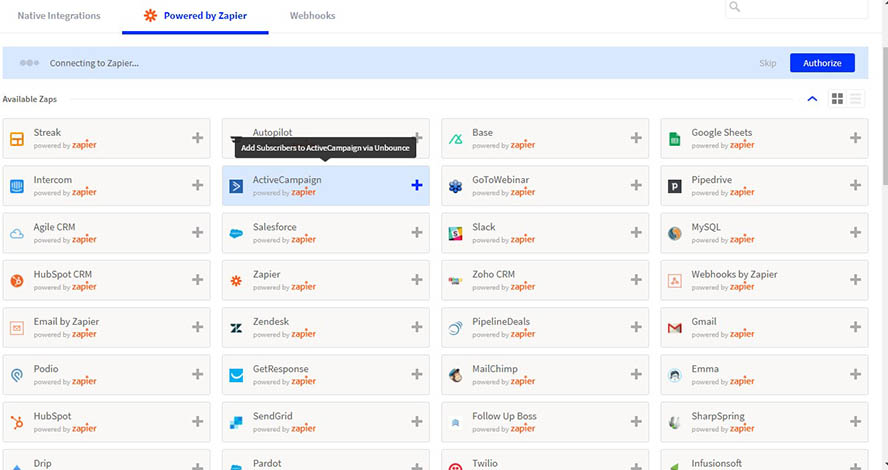Click the Google Sheets icon

[674, 139]
